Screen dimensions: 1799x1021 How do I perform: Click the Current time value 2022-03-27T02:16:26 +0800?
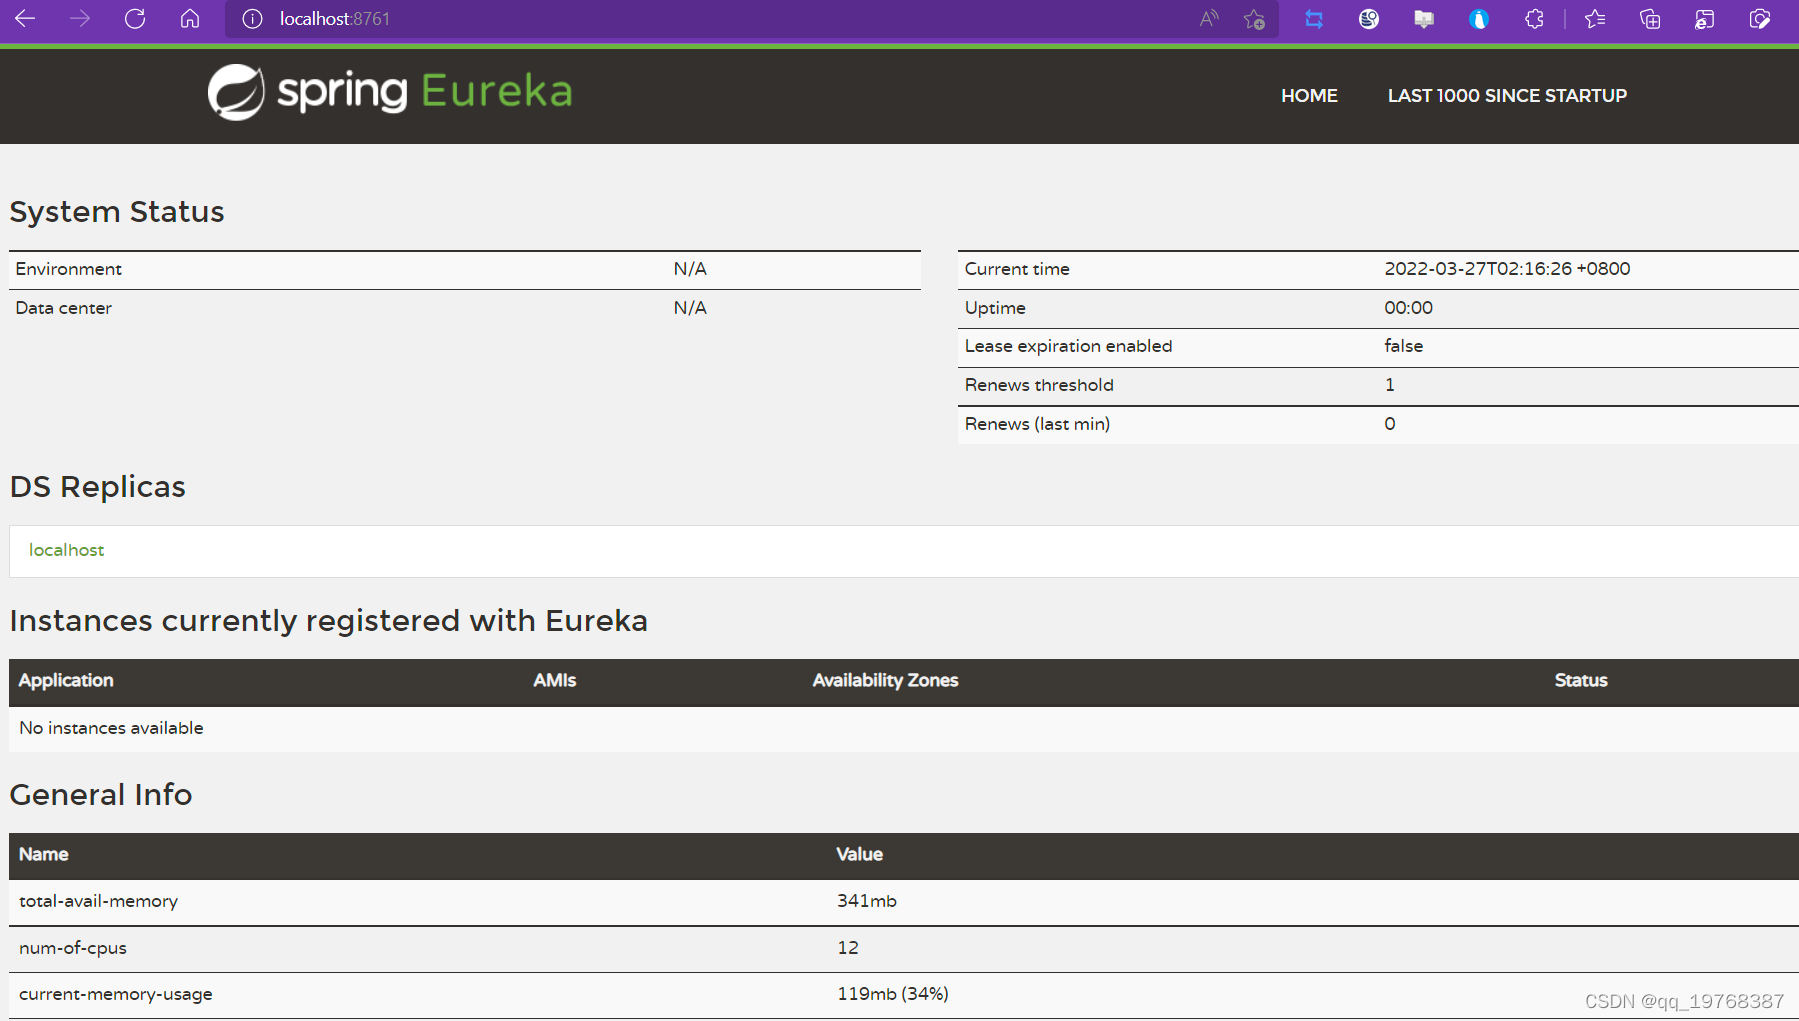point(1507,269)
